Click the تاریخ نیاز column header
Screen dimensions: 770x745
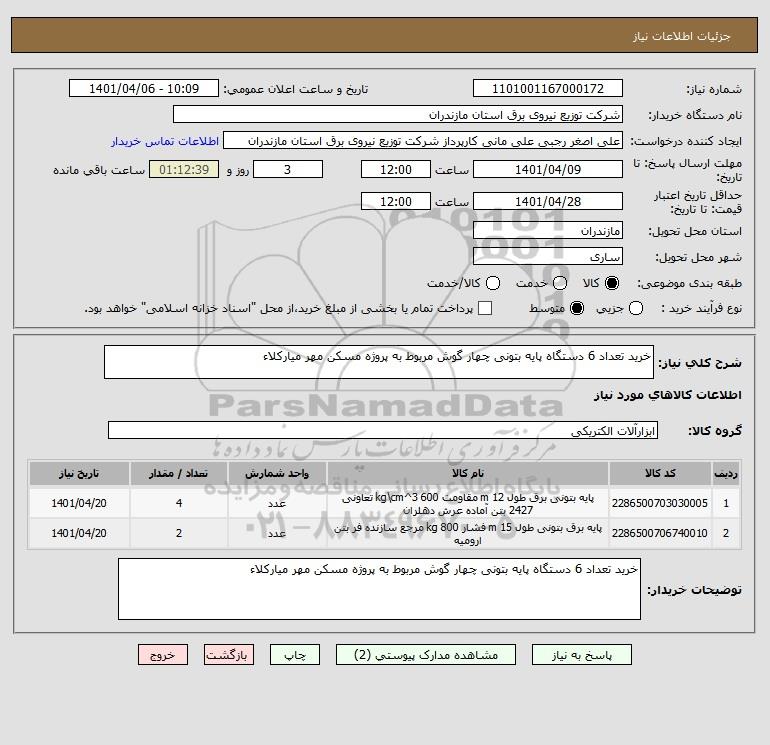79,473
